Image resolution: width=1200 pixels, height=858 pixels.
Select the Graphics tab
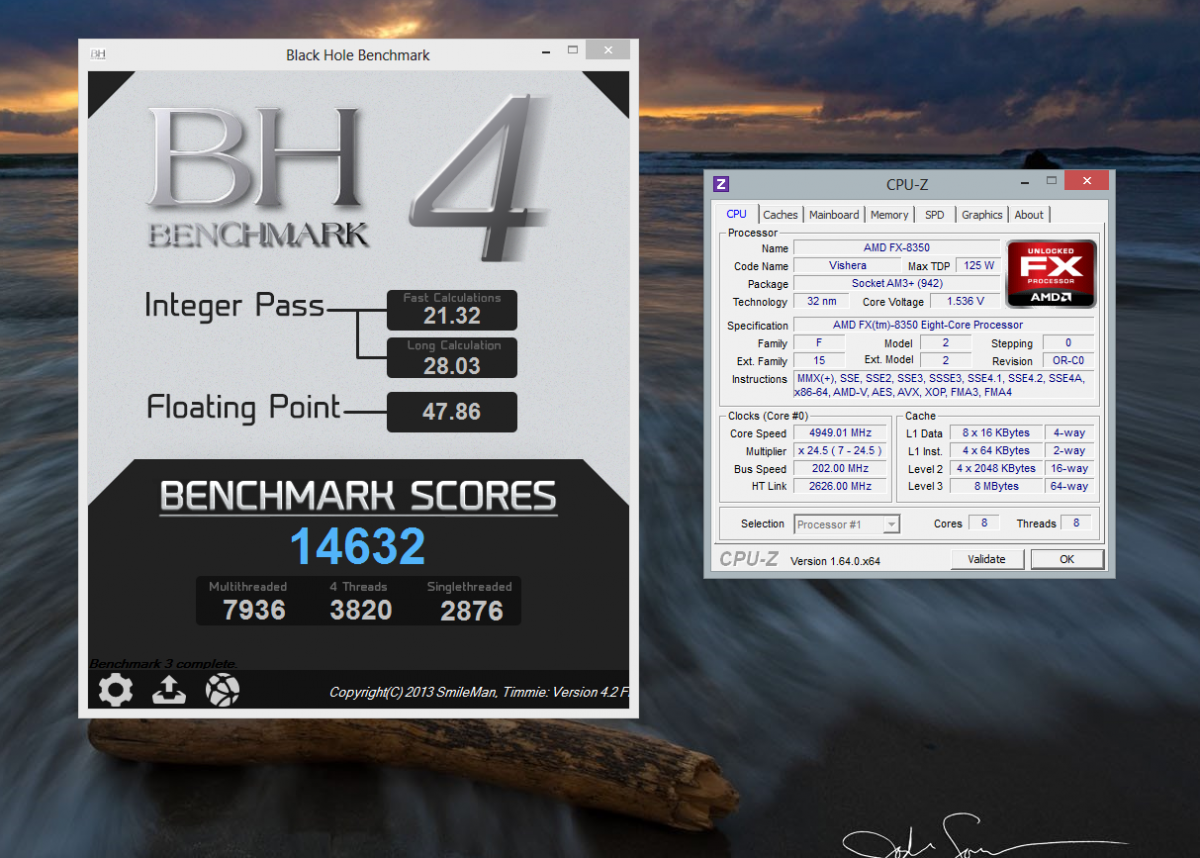(x=982, y=215)
